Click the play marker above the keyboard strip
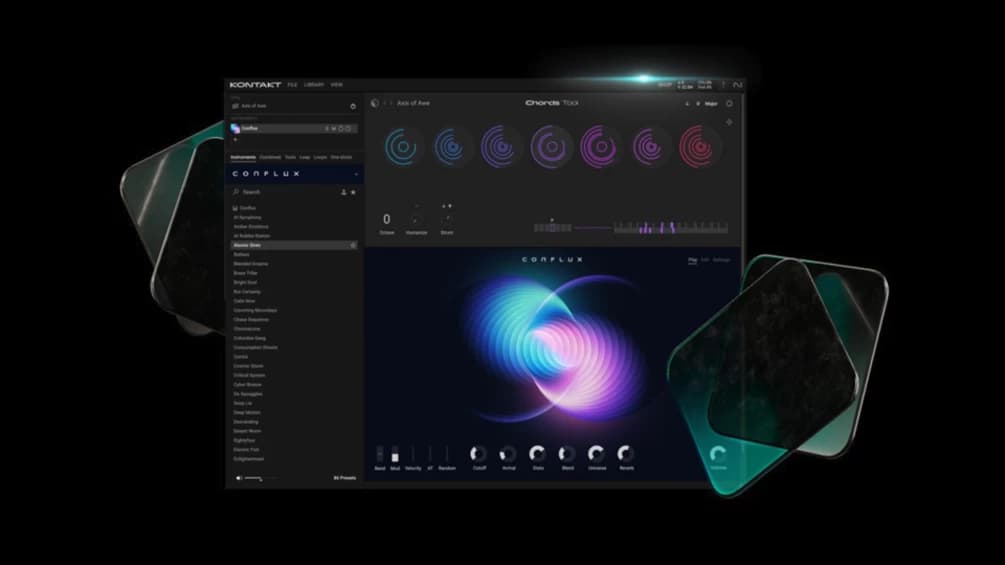This screenshot has width=1005, height=565. [x=552, y=220]
